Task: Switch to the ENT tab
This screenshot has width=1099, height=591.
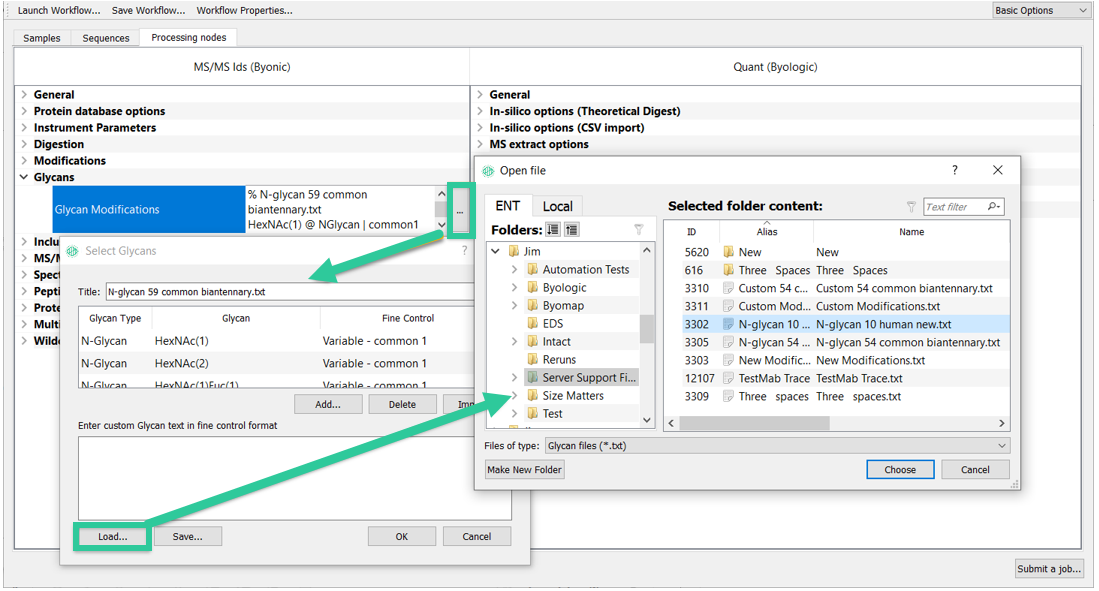Action: [507, 205]
